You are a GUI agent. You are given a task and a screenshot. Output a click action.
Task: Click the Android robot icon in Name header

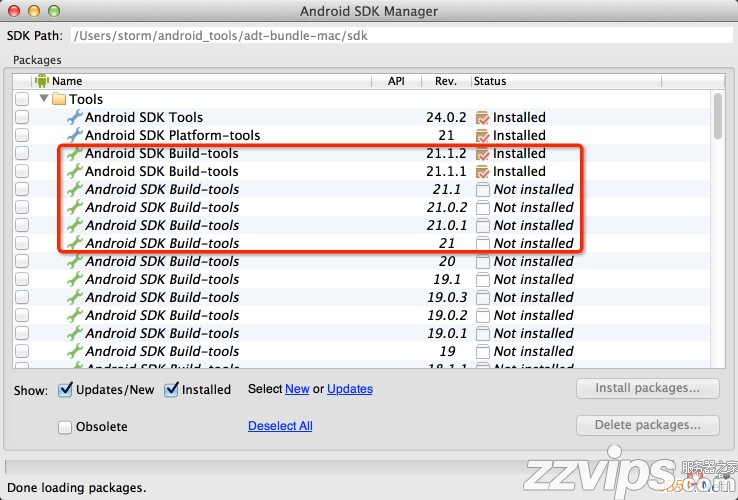tap(42, 81)
